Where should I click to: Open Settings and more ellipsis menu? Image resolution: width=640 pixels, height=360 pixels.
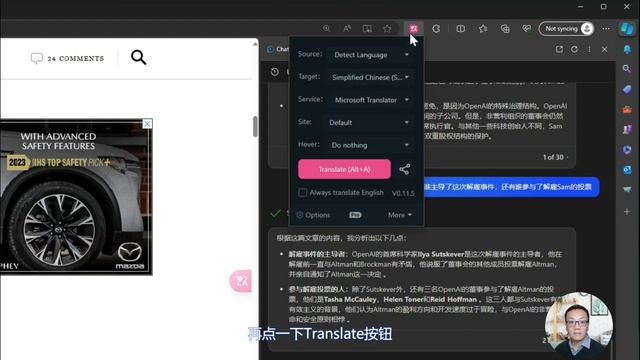[606, 29]
